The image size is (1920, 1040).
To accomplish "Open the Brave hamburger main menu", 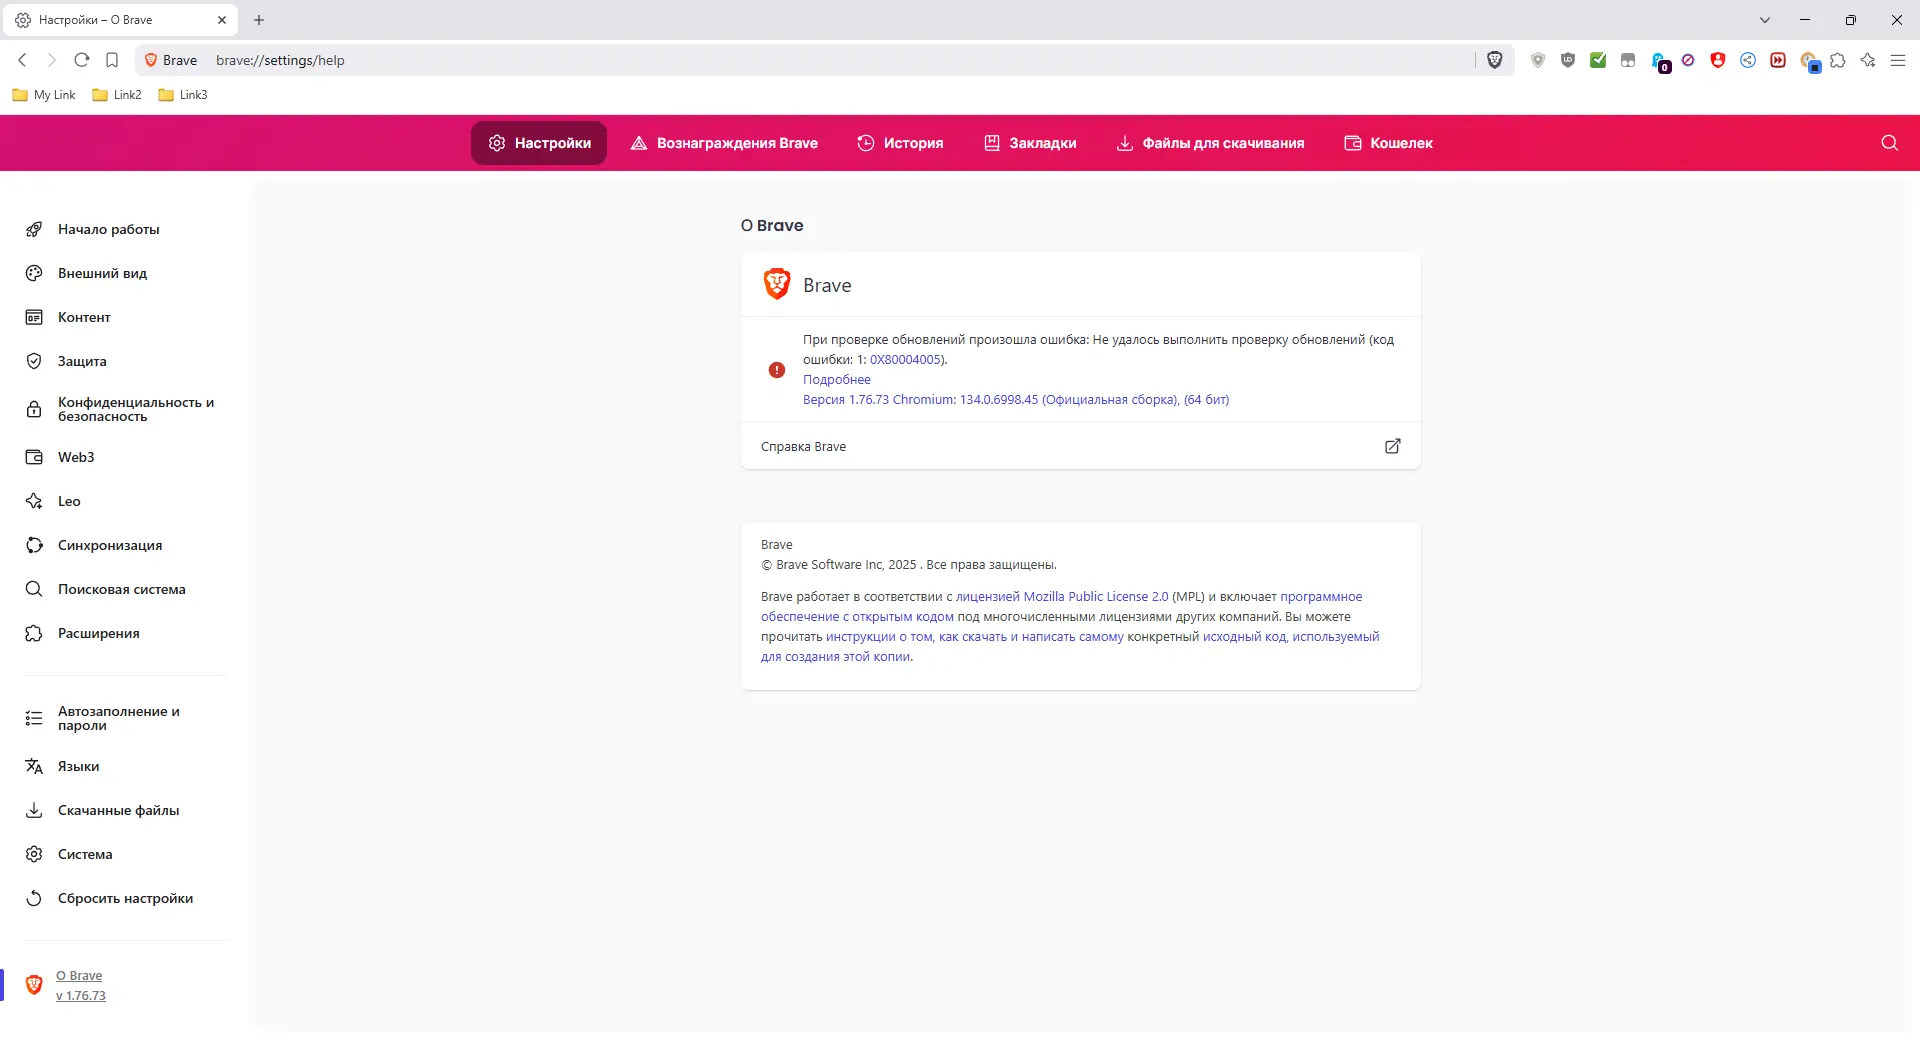I will 1898,60.
